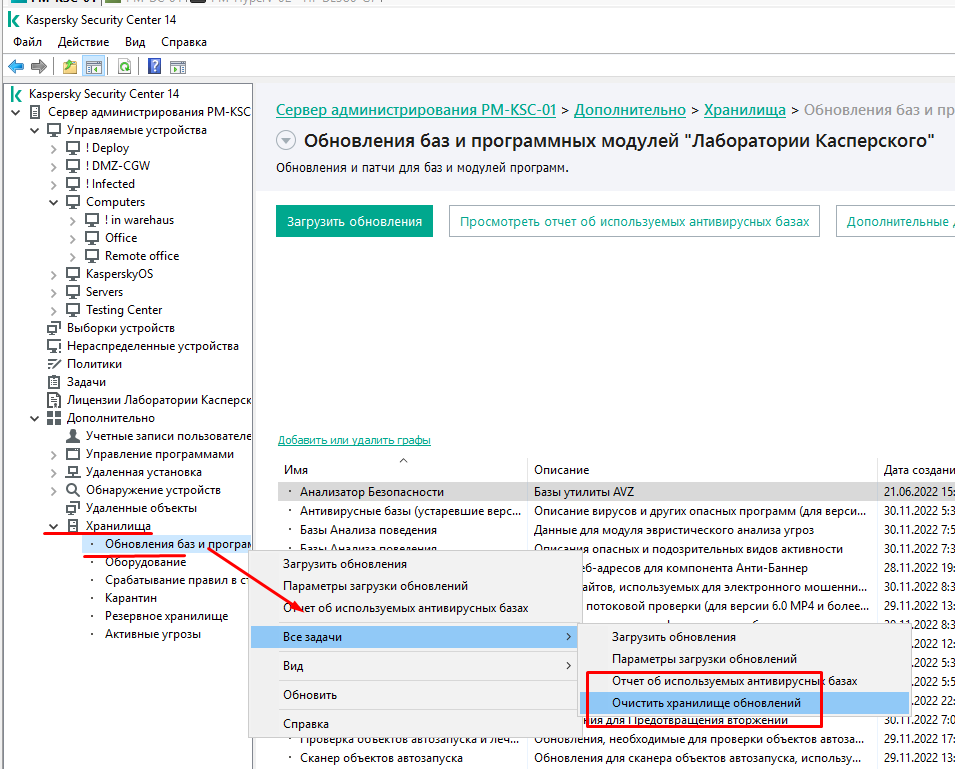Expand the ! DMZ-CGW group
955x769 pixels.
(54, 166)
